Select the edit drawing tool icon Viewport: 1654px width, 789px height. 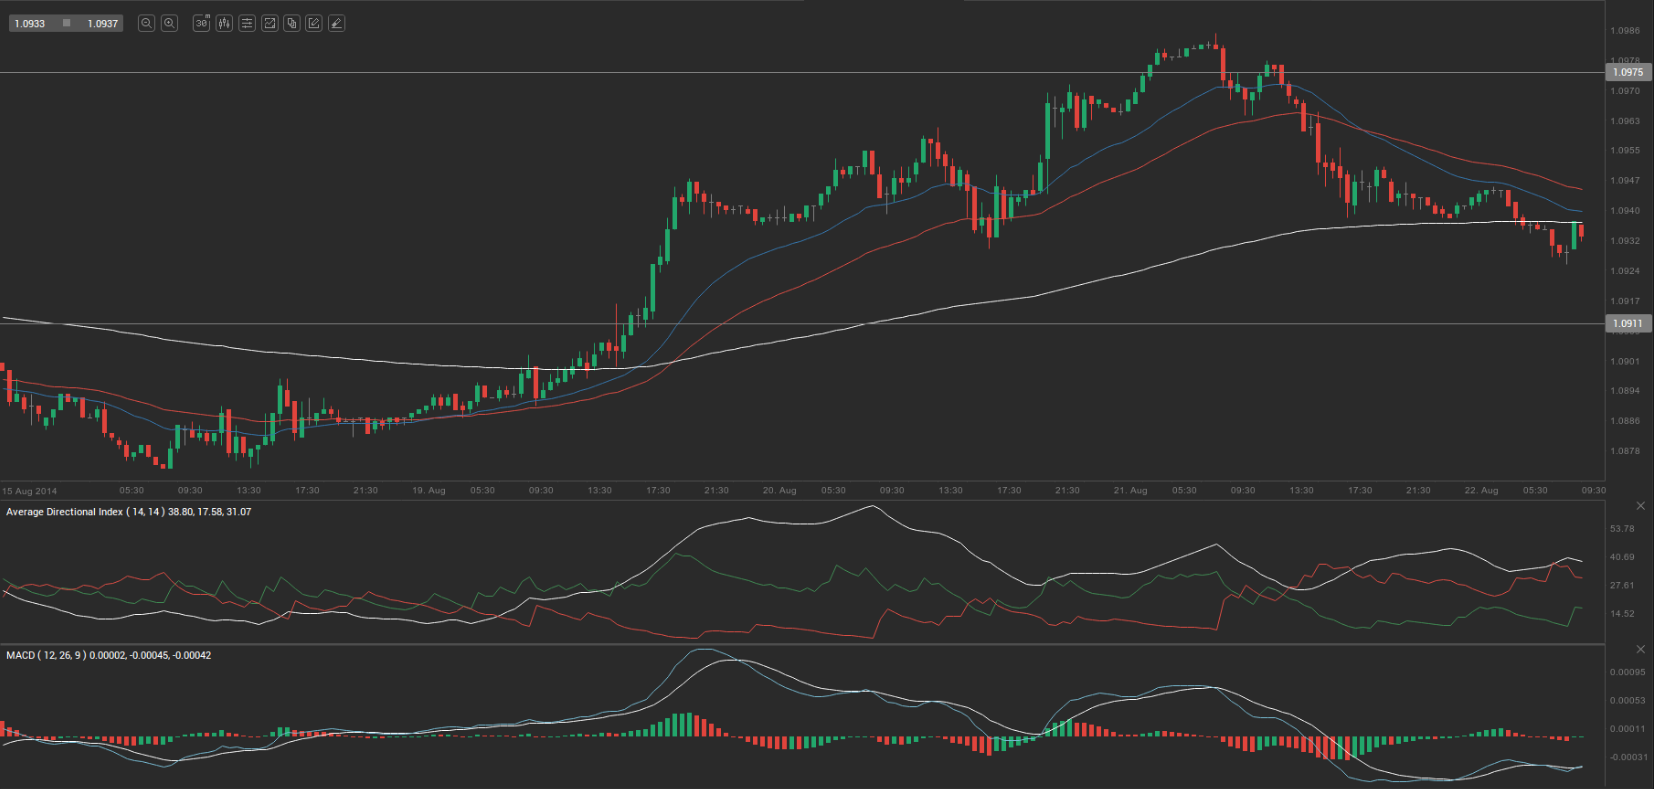[314, 23]
